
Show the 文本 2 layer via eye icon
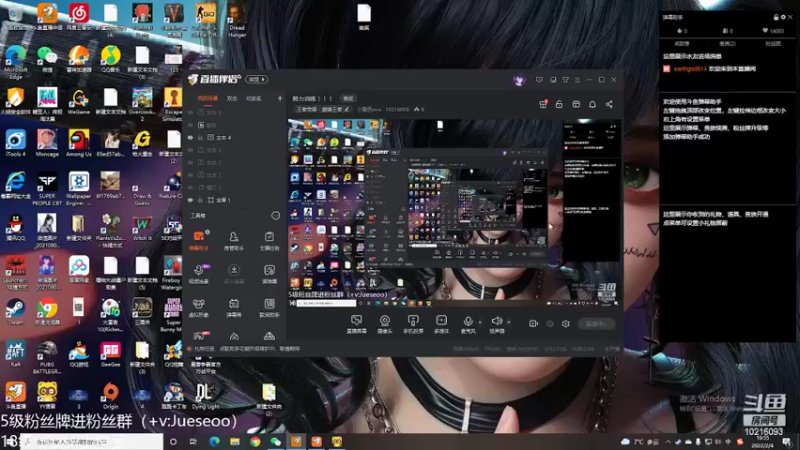click(190, 162)
